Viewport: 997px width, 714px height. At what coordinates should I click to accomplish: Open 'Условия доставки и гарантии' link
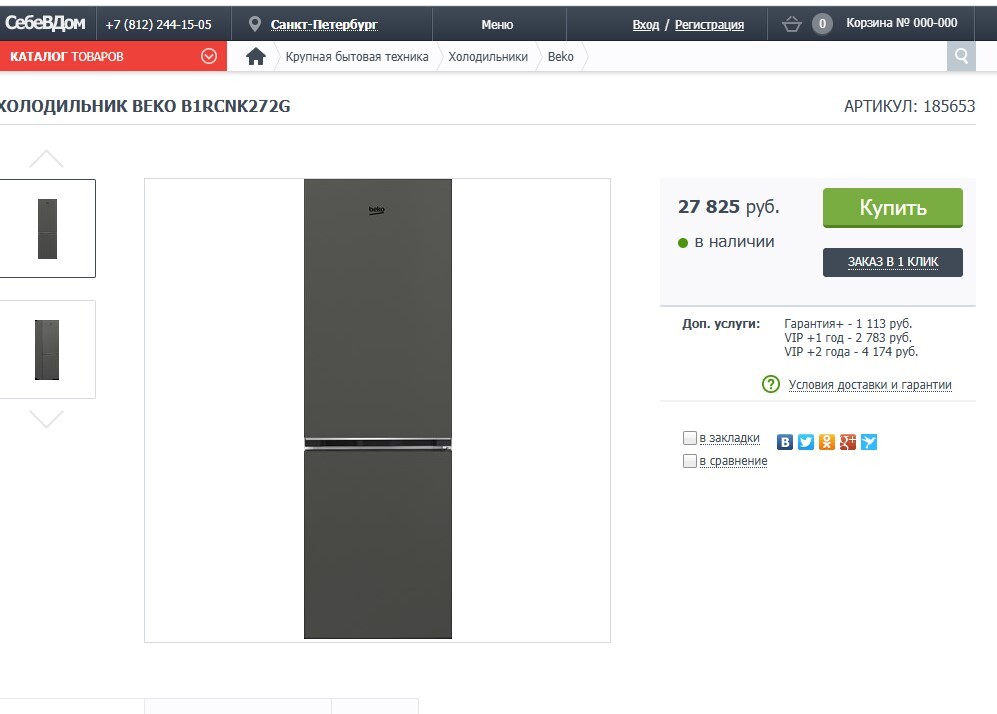tap(870, 385)
